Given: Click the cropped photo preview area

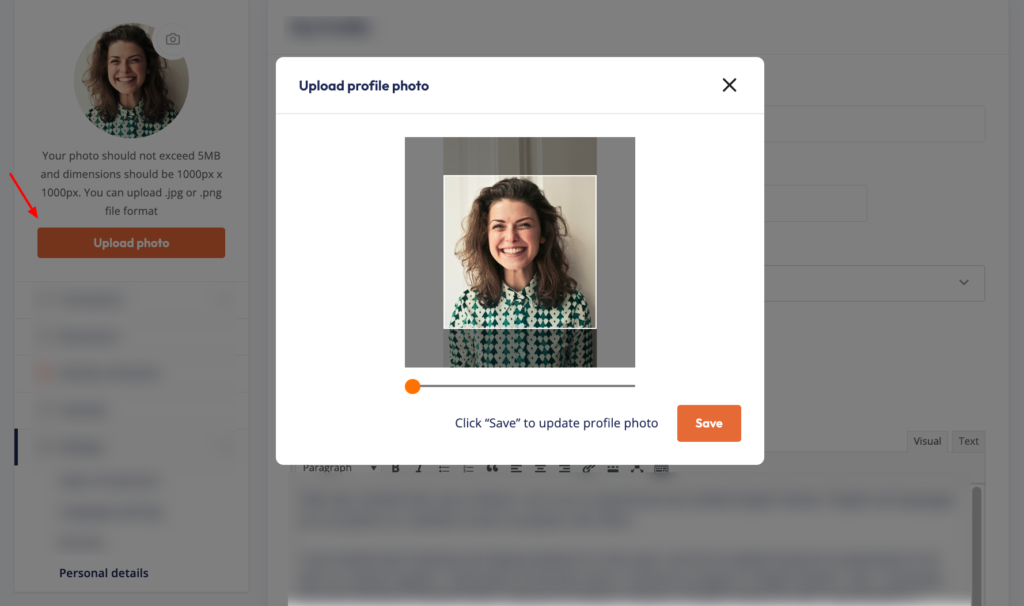Looking at the screenshot, I should click(x=519, y=251).
